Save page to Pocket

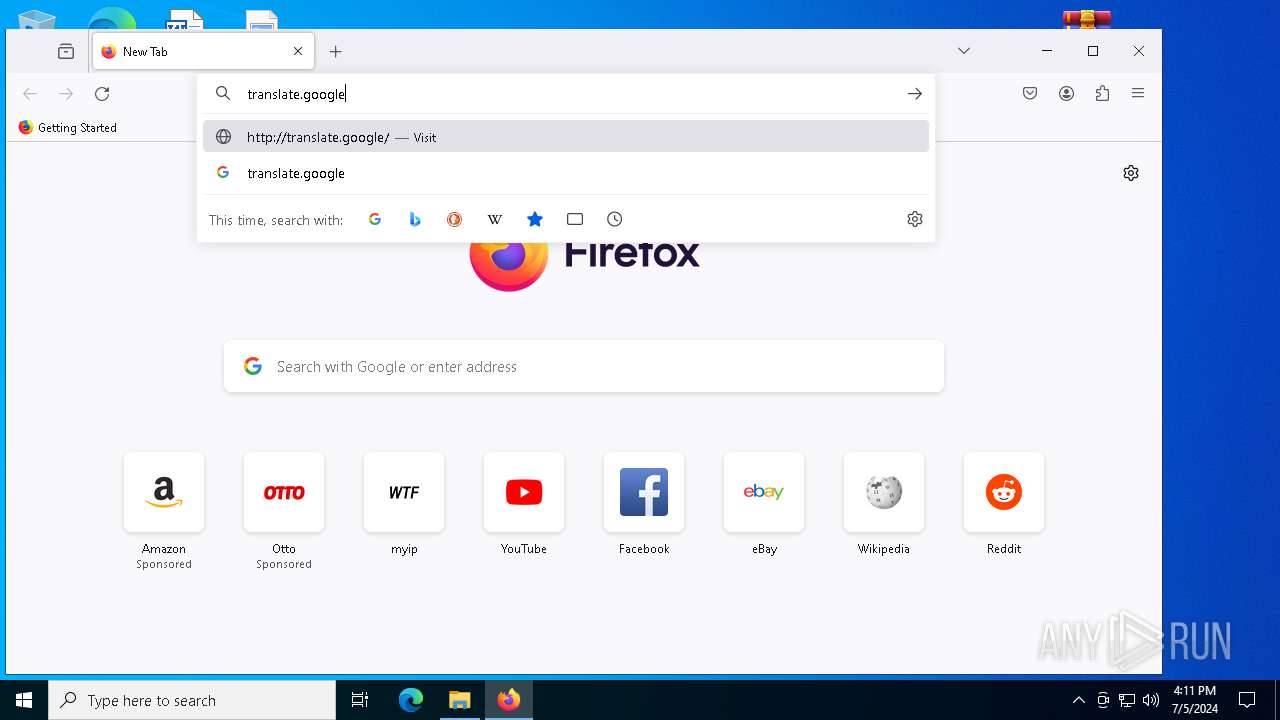click(1030, 94)
